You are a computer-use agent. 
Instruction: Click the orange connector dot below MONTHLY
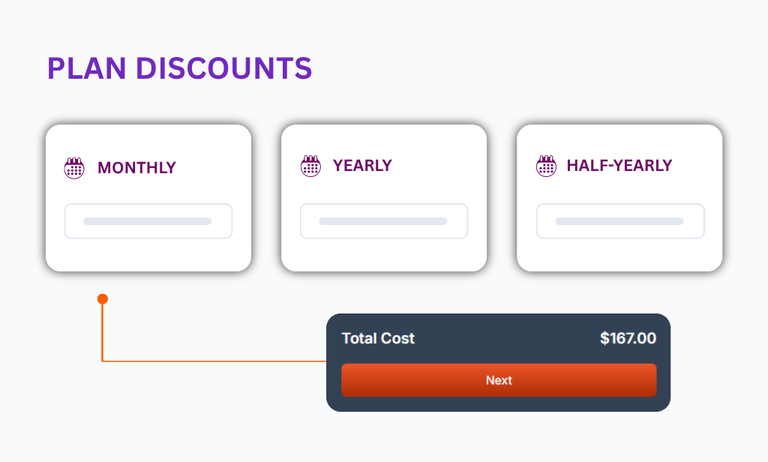pos(102,299)
